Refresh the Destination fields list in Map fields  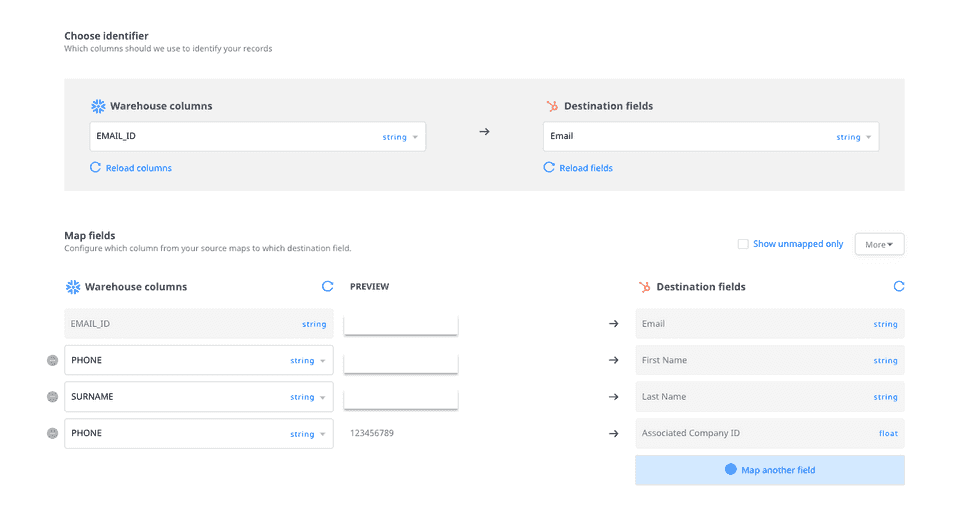click(x=898, y=287)
